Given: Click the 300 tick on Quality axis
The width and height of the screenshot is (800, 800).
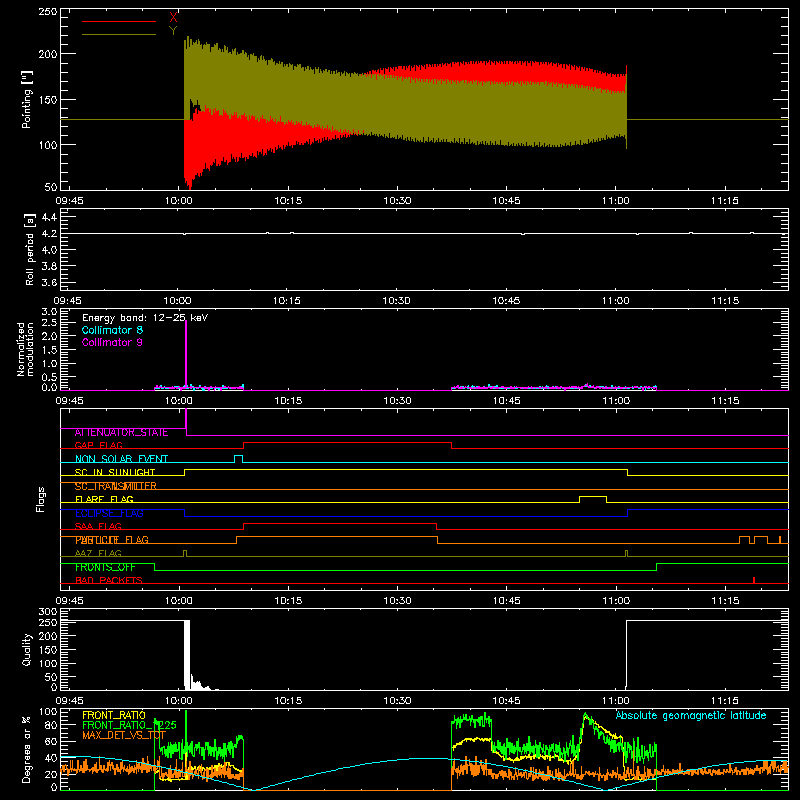Looking at the screenshot, I should click(x=48, y=612).
